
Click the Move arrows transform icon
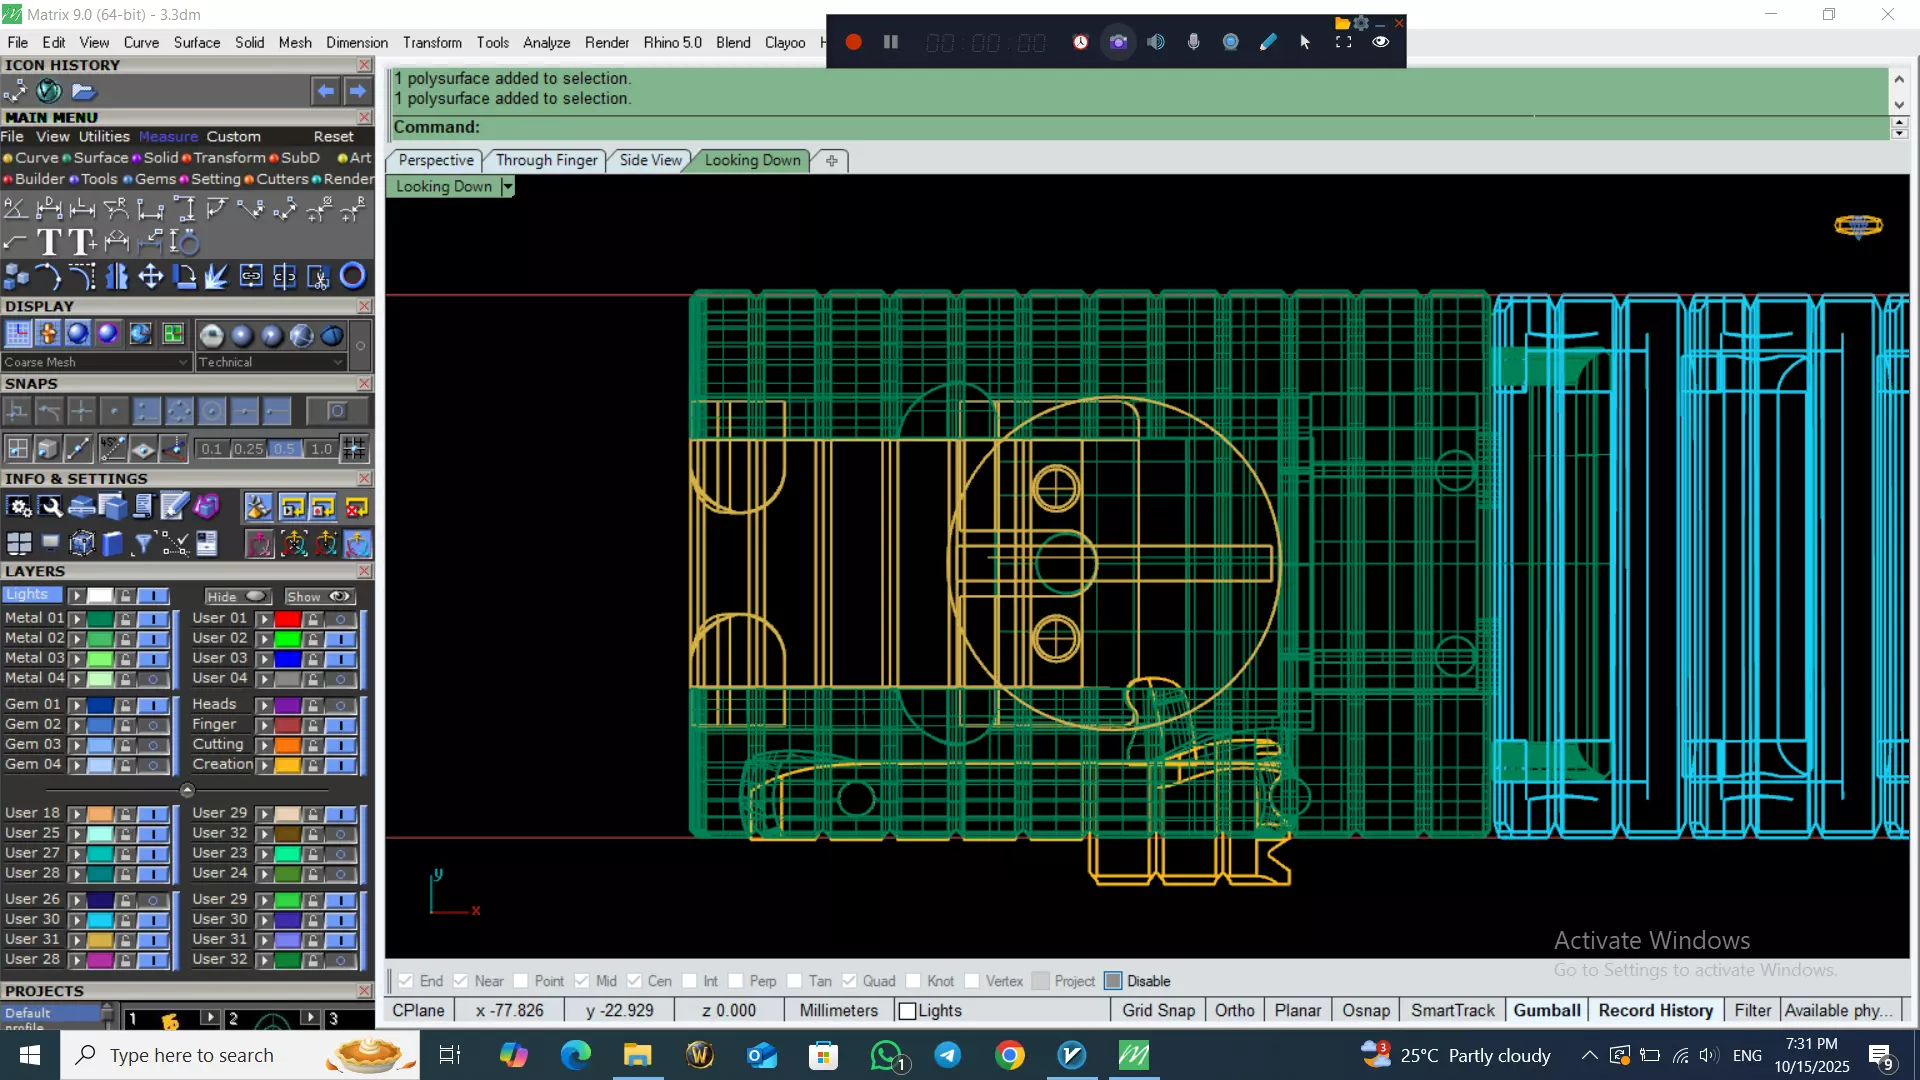(x=150, y=276)
